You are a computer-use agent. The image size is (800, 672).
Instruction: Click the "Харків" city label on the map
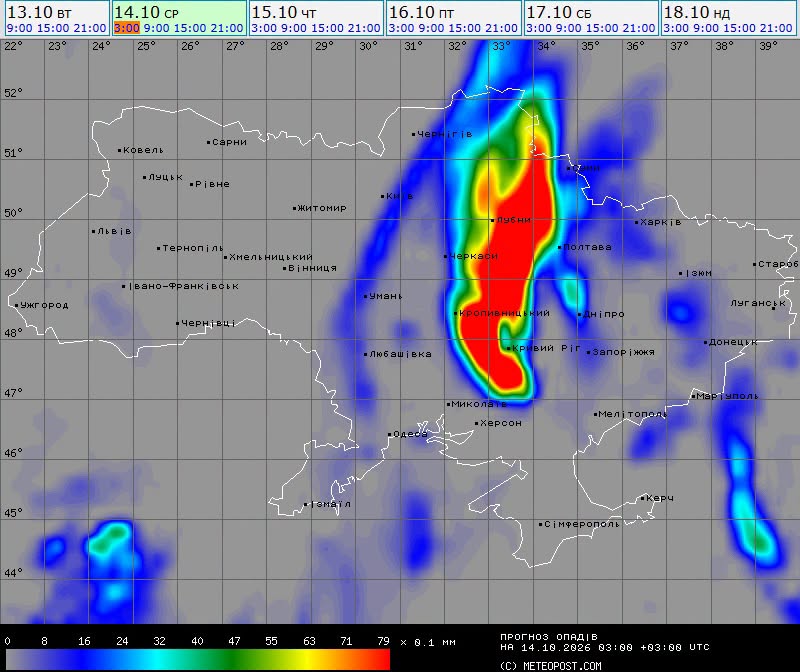pos(661,222)
